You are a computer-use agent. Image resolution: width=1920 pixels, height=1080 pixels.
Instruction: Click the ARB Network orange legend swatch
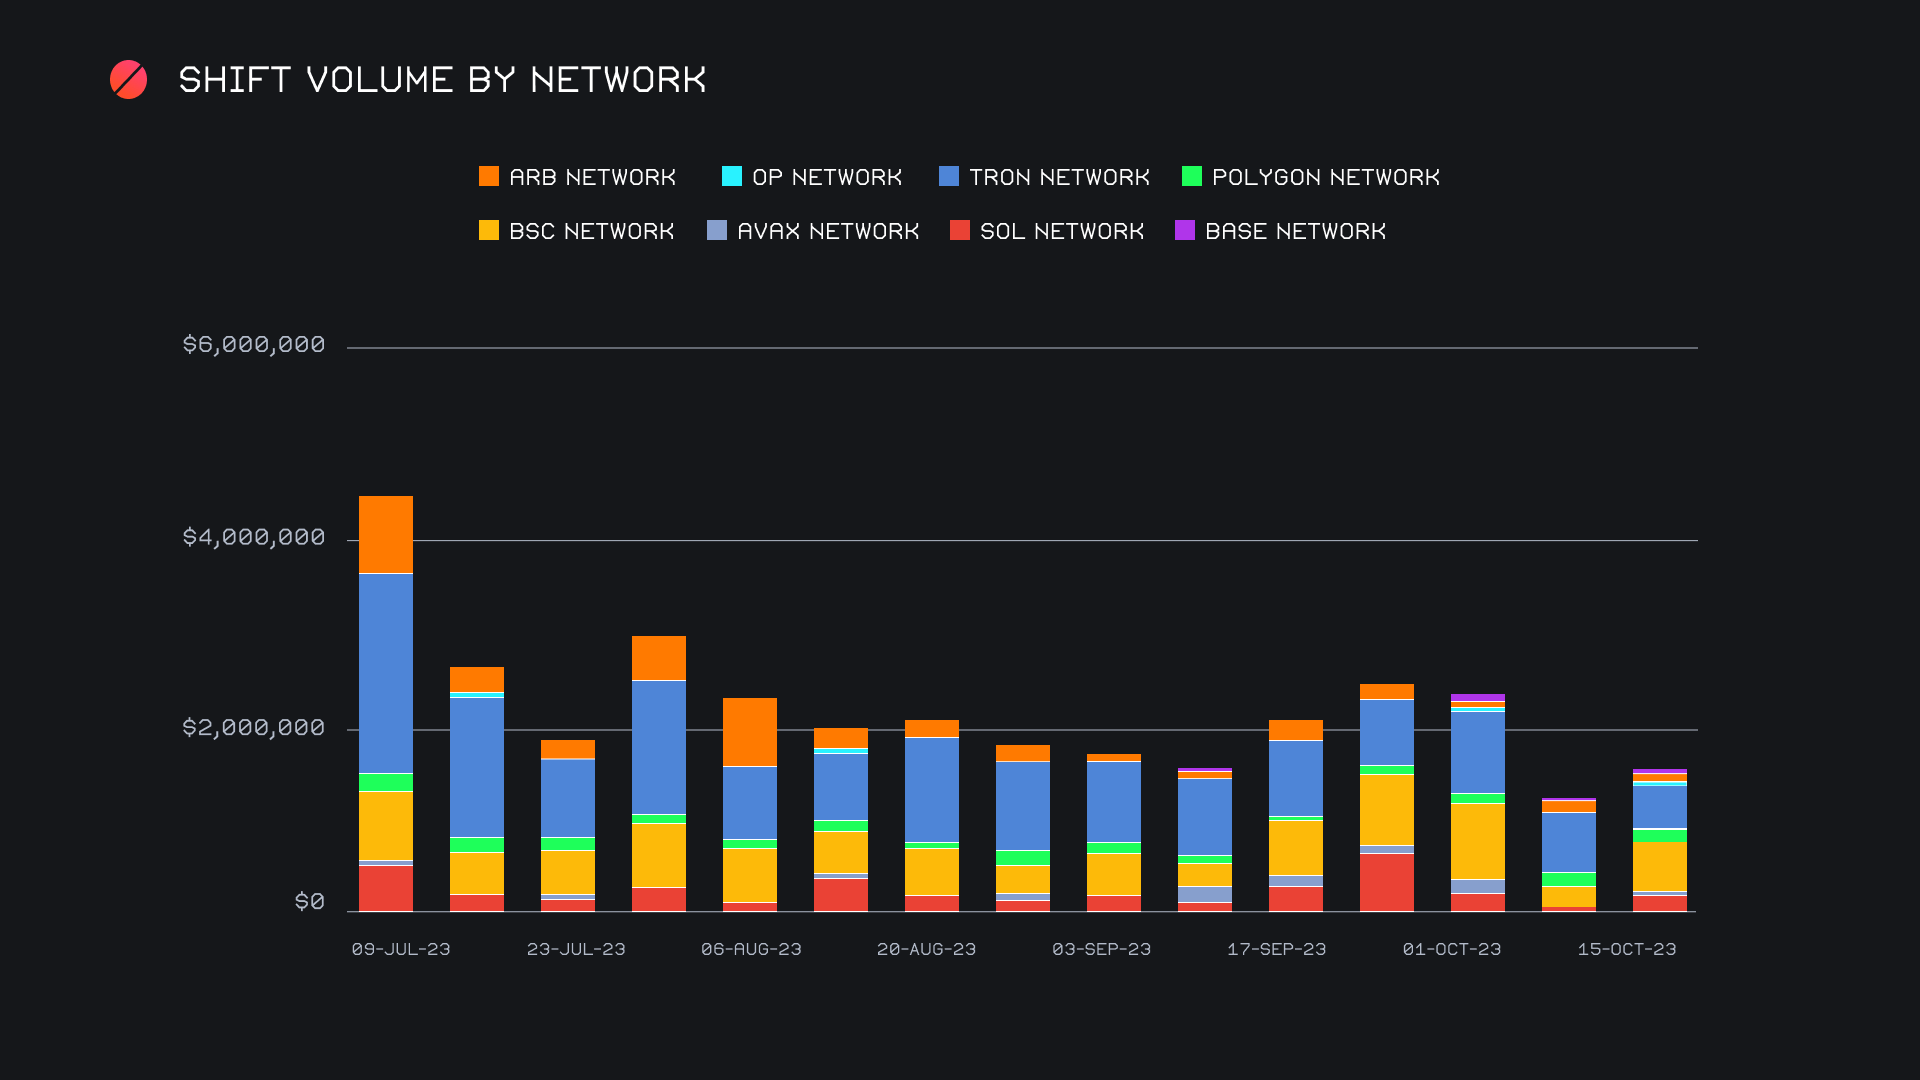coord(488,177)
